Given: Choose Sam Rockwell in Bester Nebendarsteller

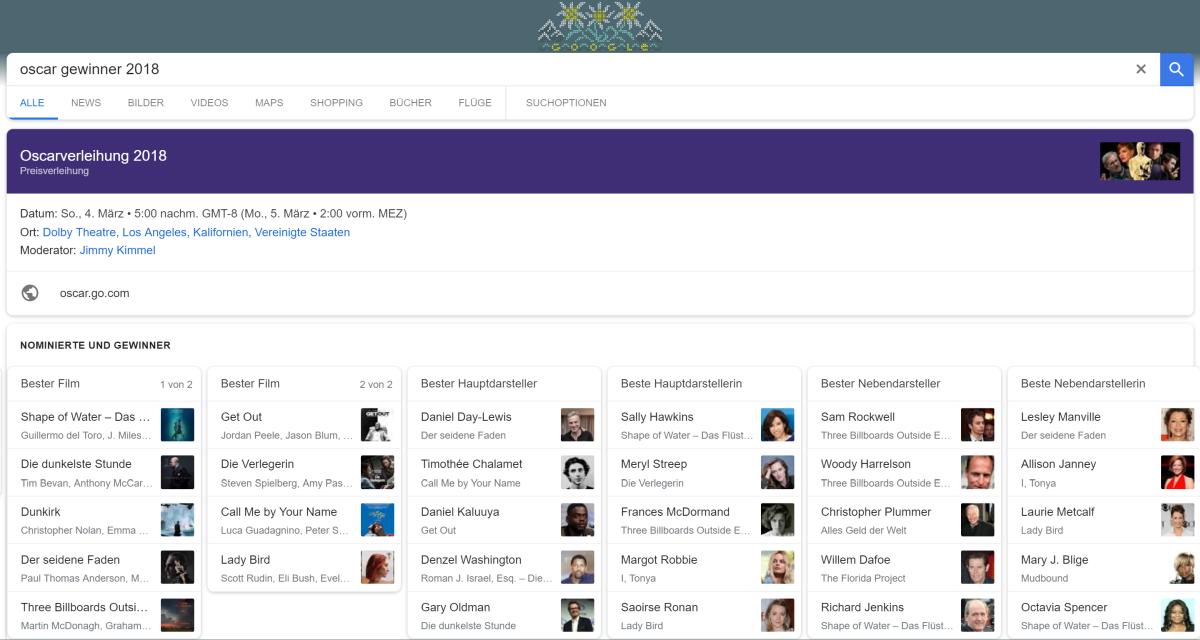Looking at the screenshot, I should (x=857, y=417).
